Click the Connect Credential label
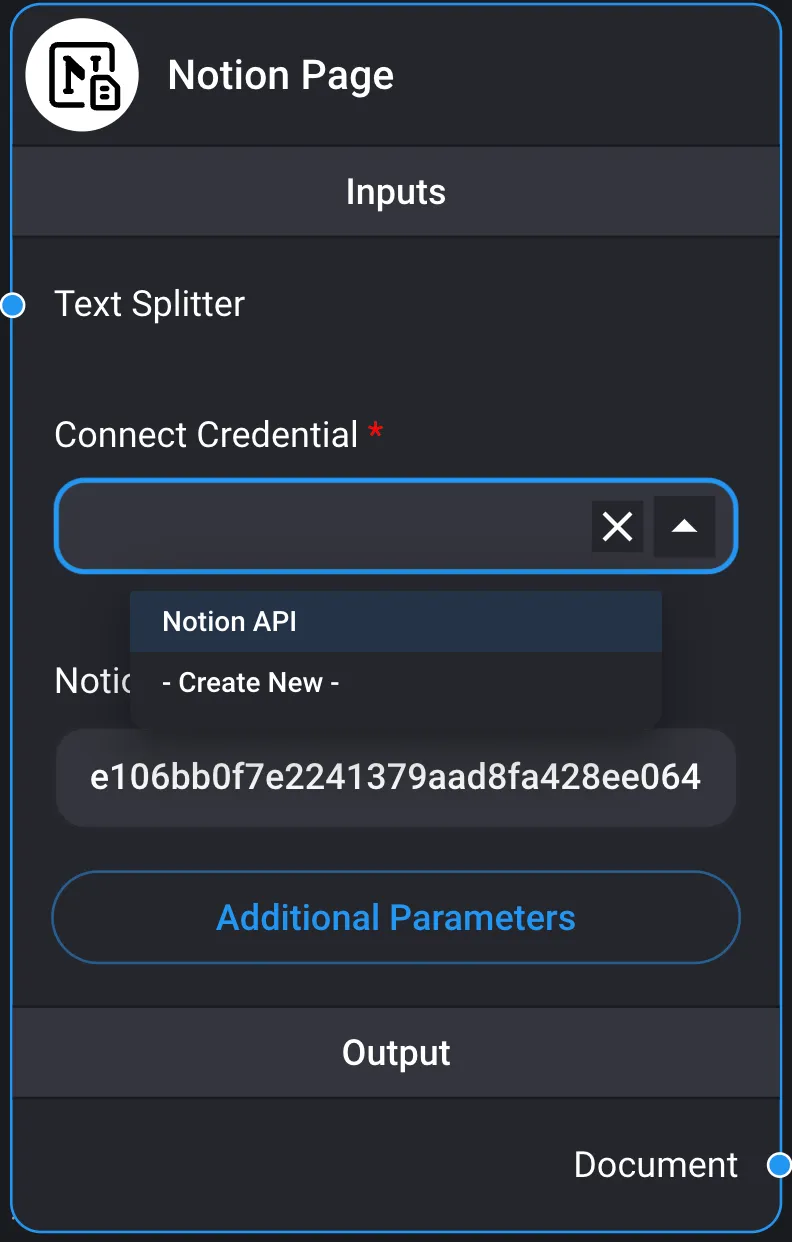Viewport: 792px width, 1242px height. coord(206,435)
